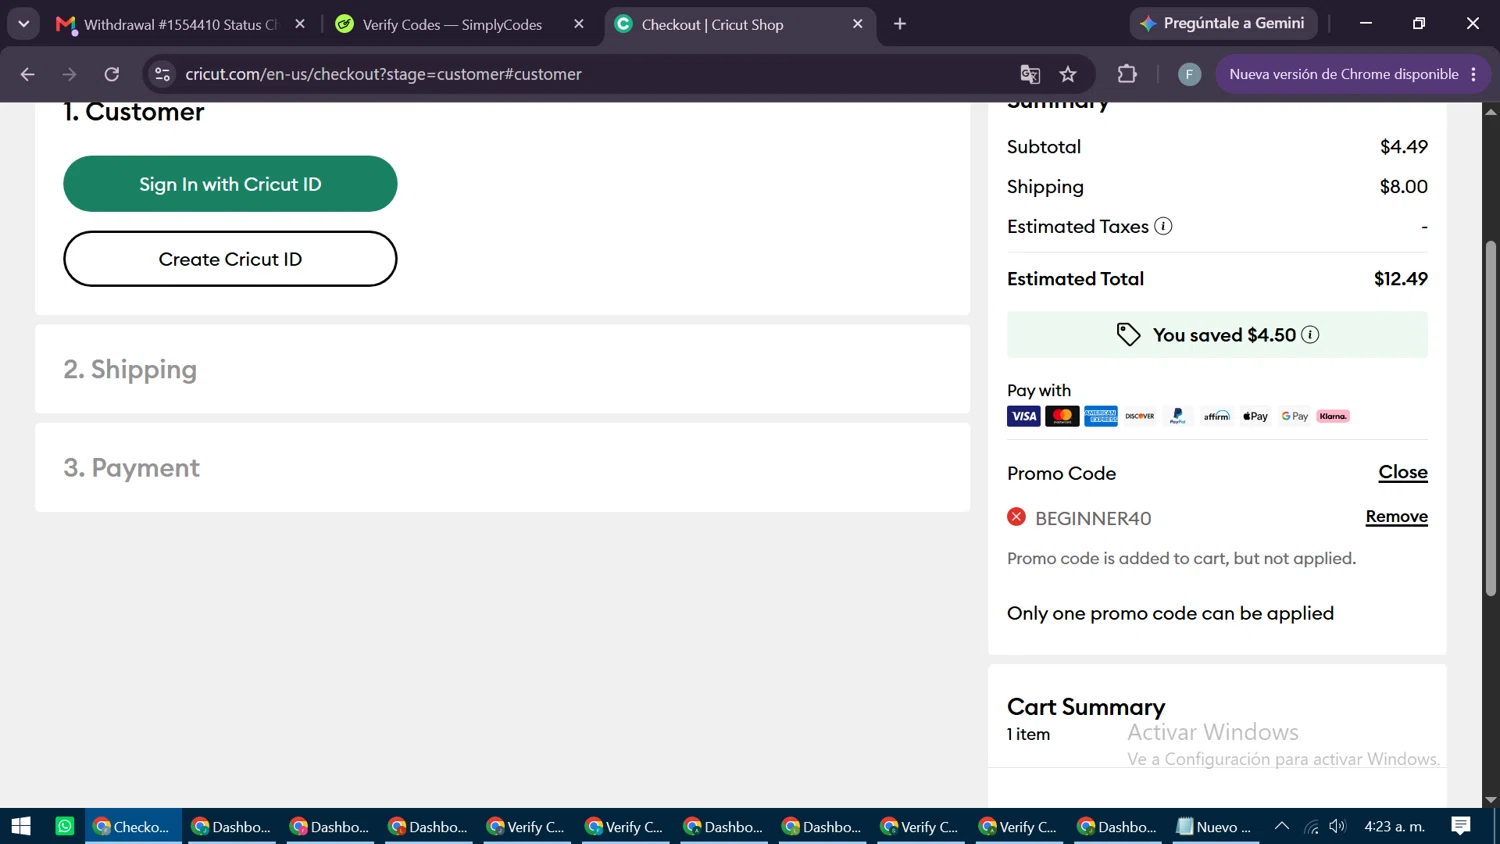Viewport: 1500px width, 844px height.
Task: Click the PayPal payment icon
Action: pyautogui.click(x=1178, y=416)
